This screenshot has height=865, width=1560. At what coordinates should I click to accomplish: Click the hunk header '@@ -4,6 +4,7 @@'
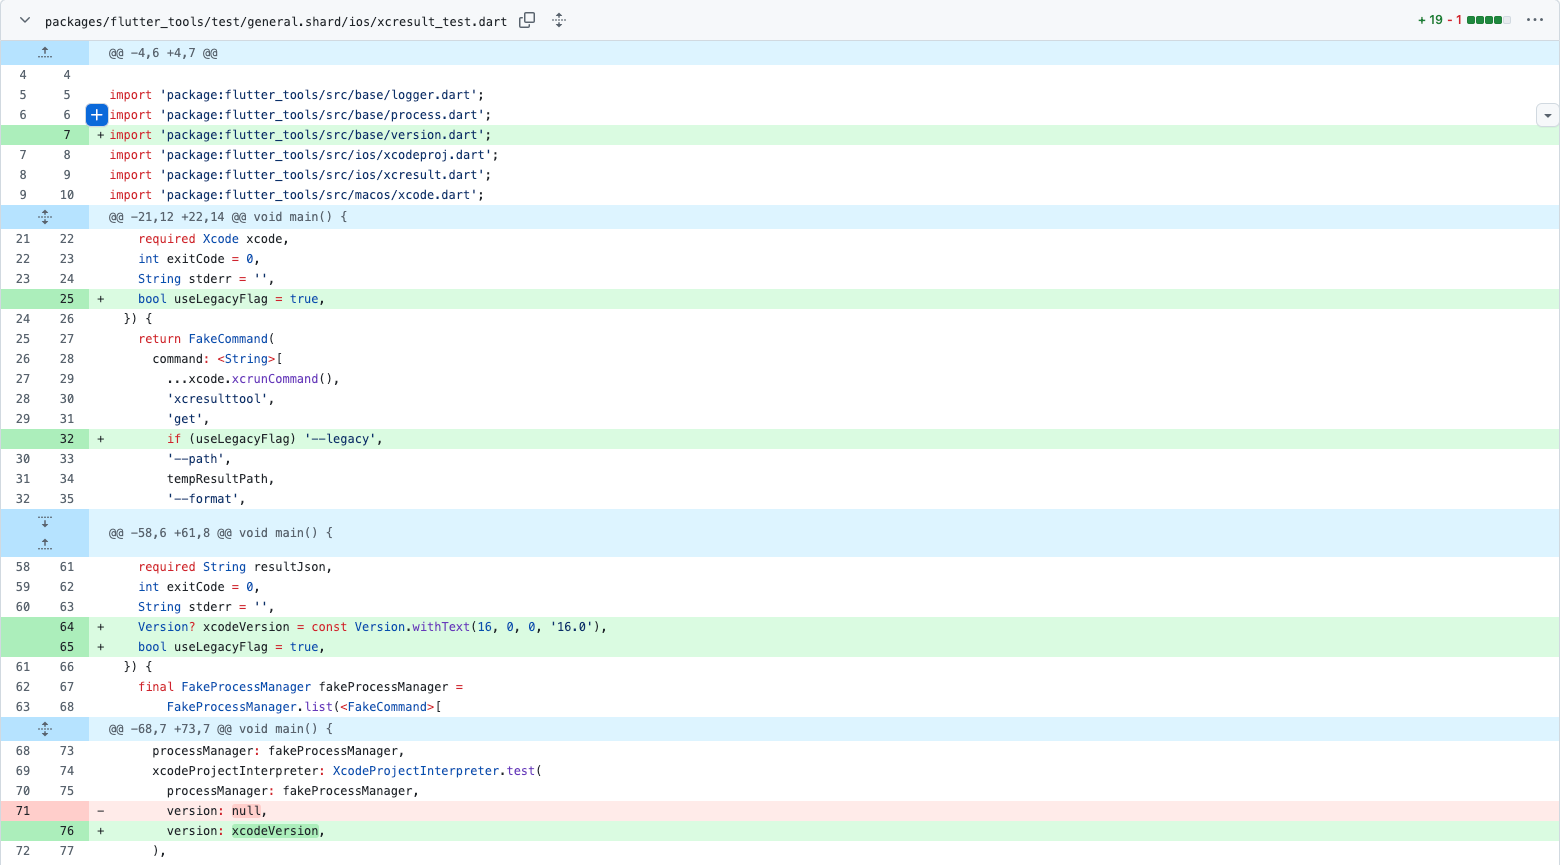tap(163, 53)
